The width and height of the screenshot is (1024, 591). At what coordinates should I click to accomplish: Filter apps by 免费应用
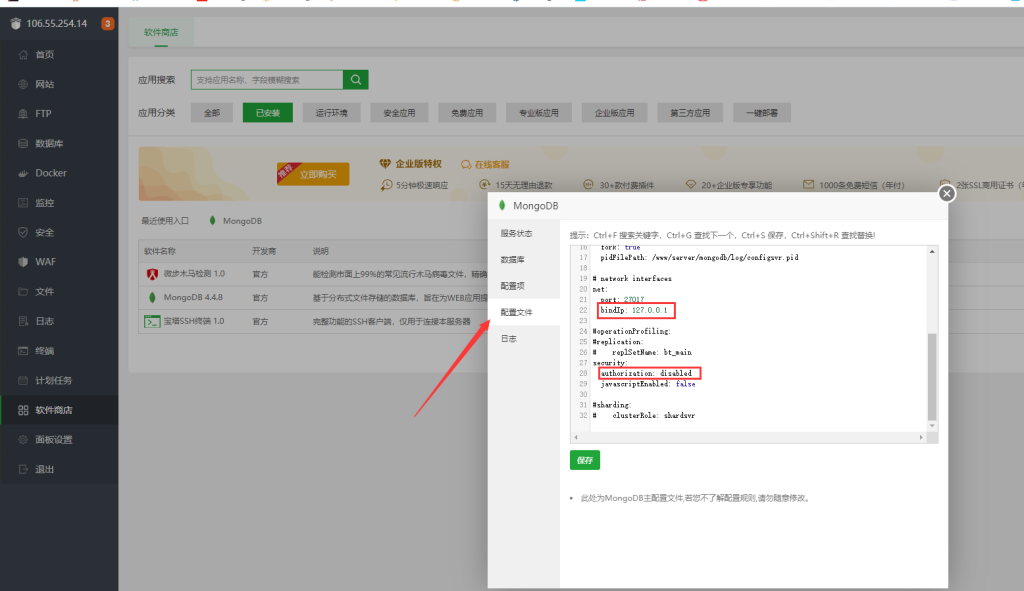[465, 112]
